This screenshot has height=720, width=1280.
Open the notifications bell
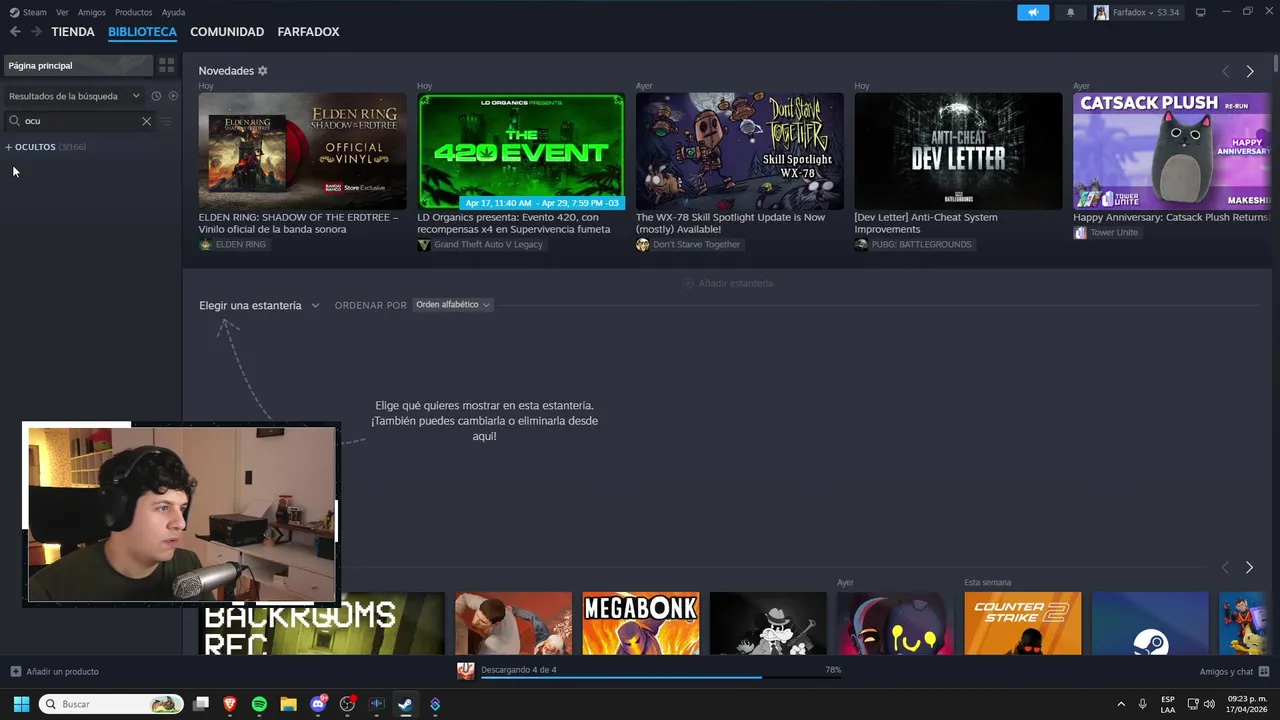(x=1070, y=12)
